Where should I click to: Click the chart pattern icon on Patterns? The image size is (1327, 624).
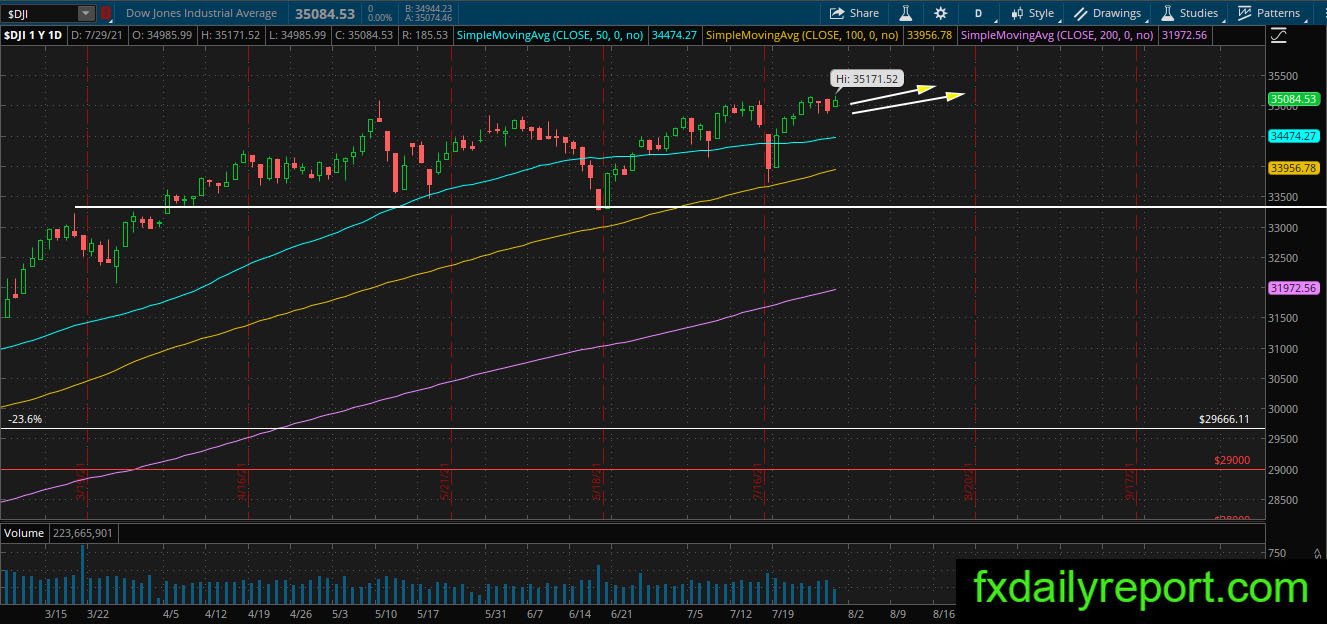[1244, 13]
